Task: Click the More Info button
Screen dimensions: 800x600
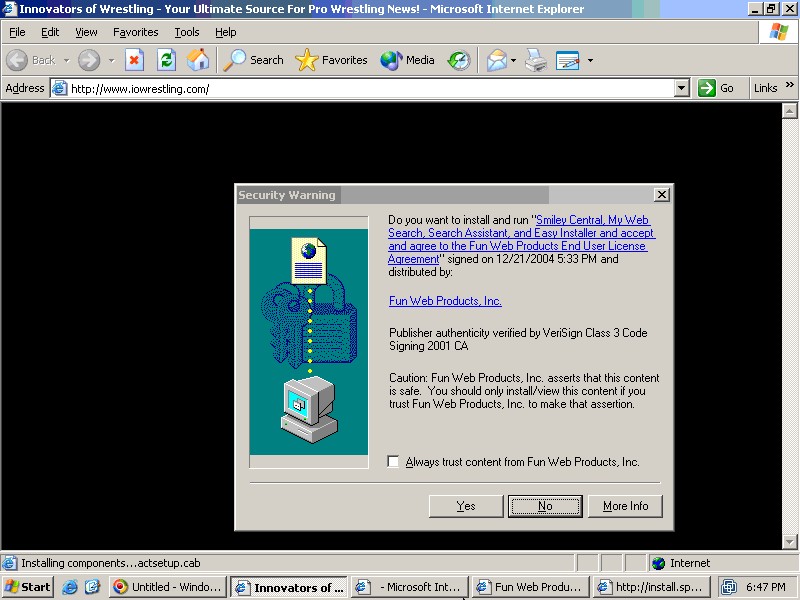Action: (626, 506)
